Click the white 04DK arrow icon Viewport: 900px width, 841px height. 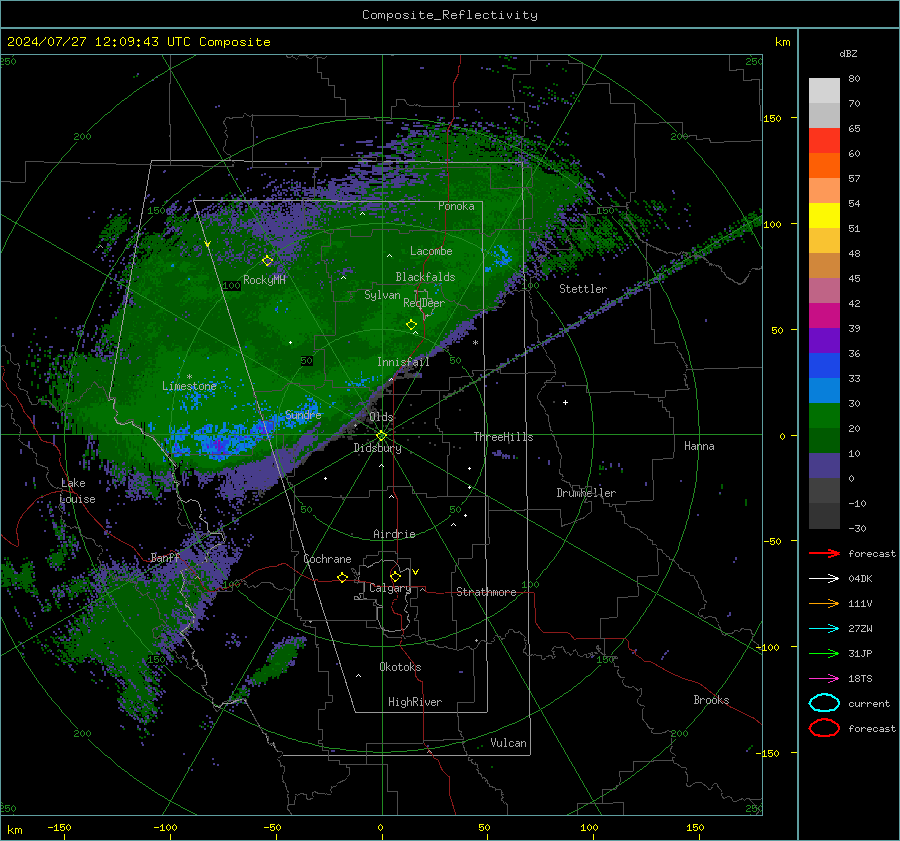(824, 579)
